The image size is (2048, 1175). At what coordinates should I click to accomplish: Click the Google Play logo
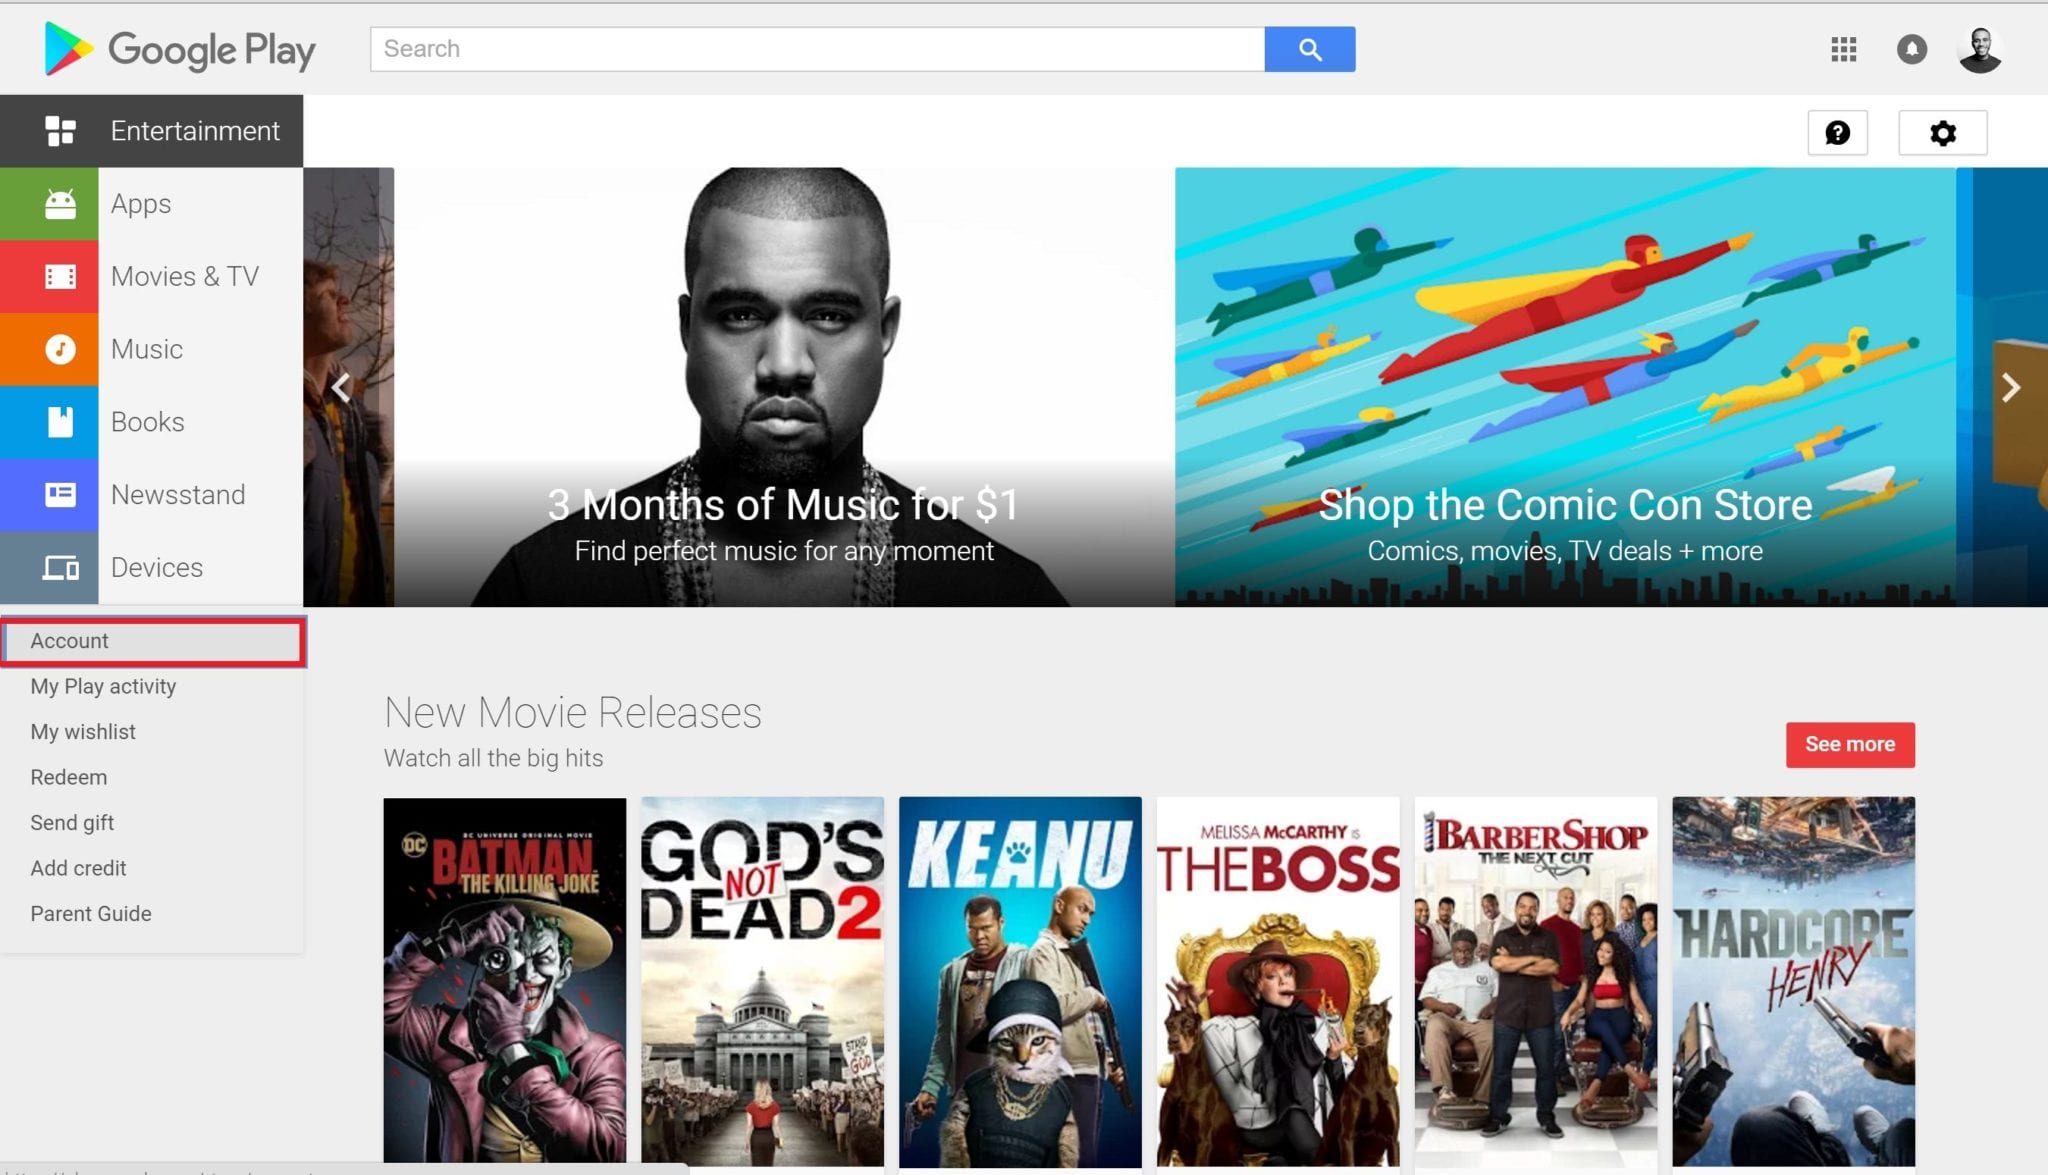[x=178, y=49]
